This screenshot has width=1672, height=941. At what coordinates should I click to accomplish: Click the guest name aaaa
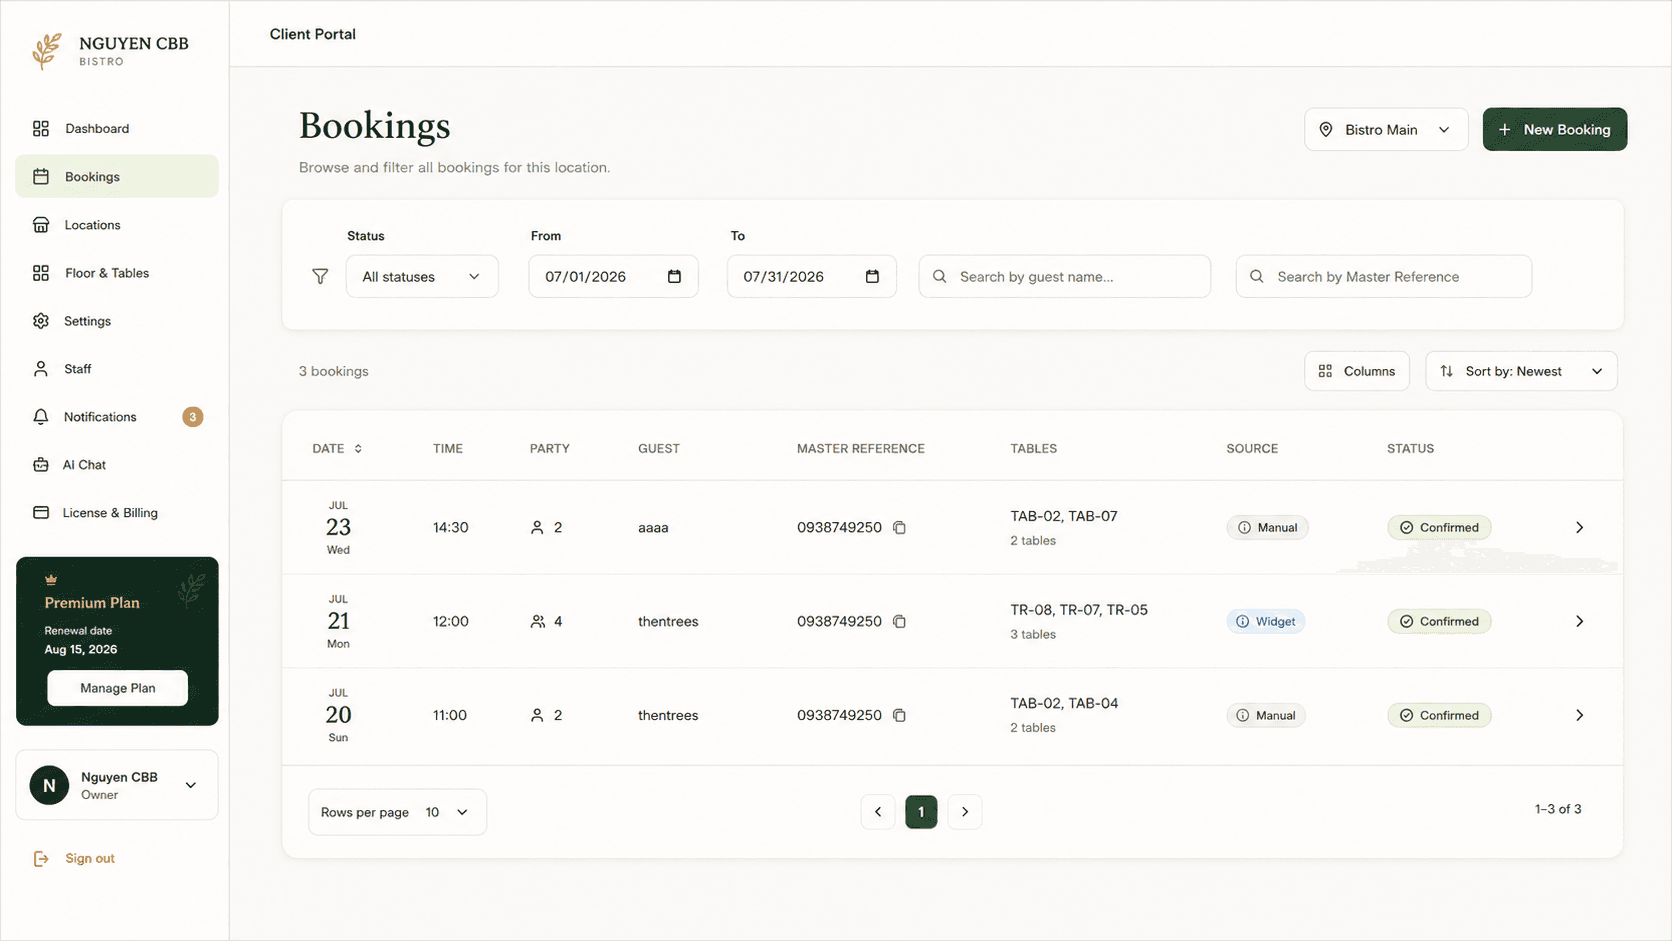pyautogui.click(x=653, y=528)
